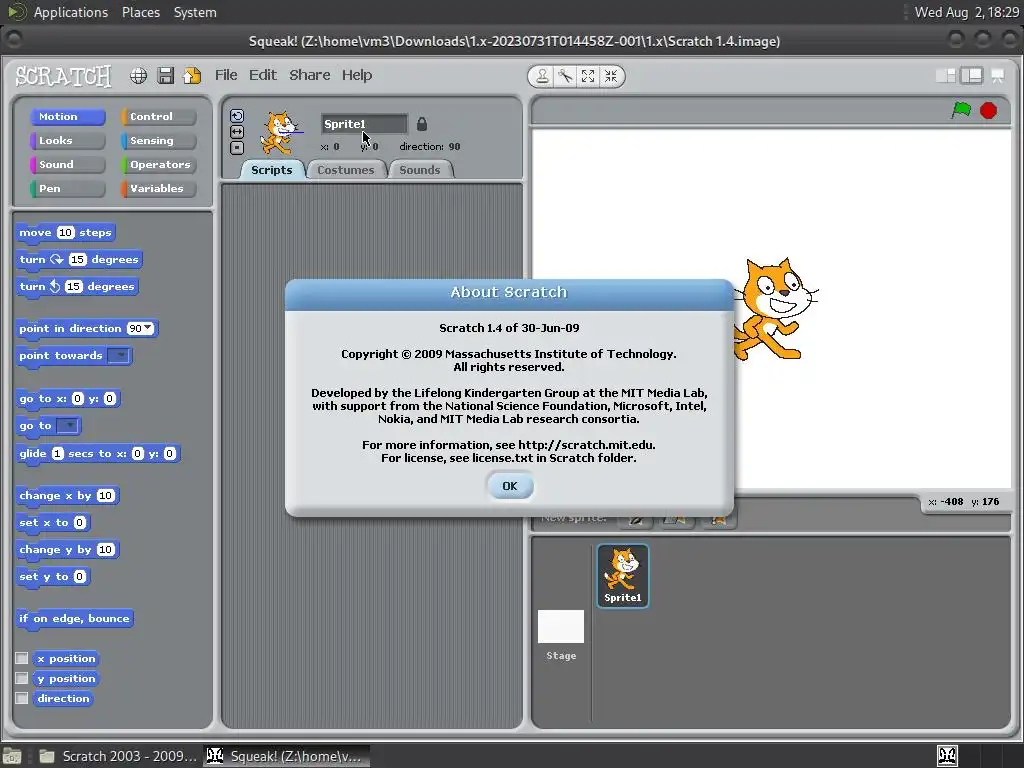Set rotation style to can rotate
Viewport: 1024px width, 768px height.
point(236,116)
